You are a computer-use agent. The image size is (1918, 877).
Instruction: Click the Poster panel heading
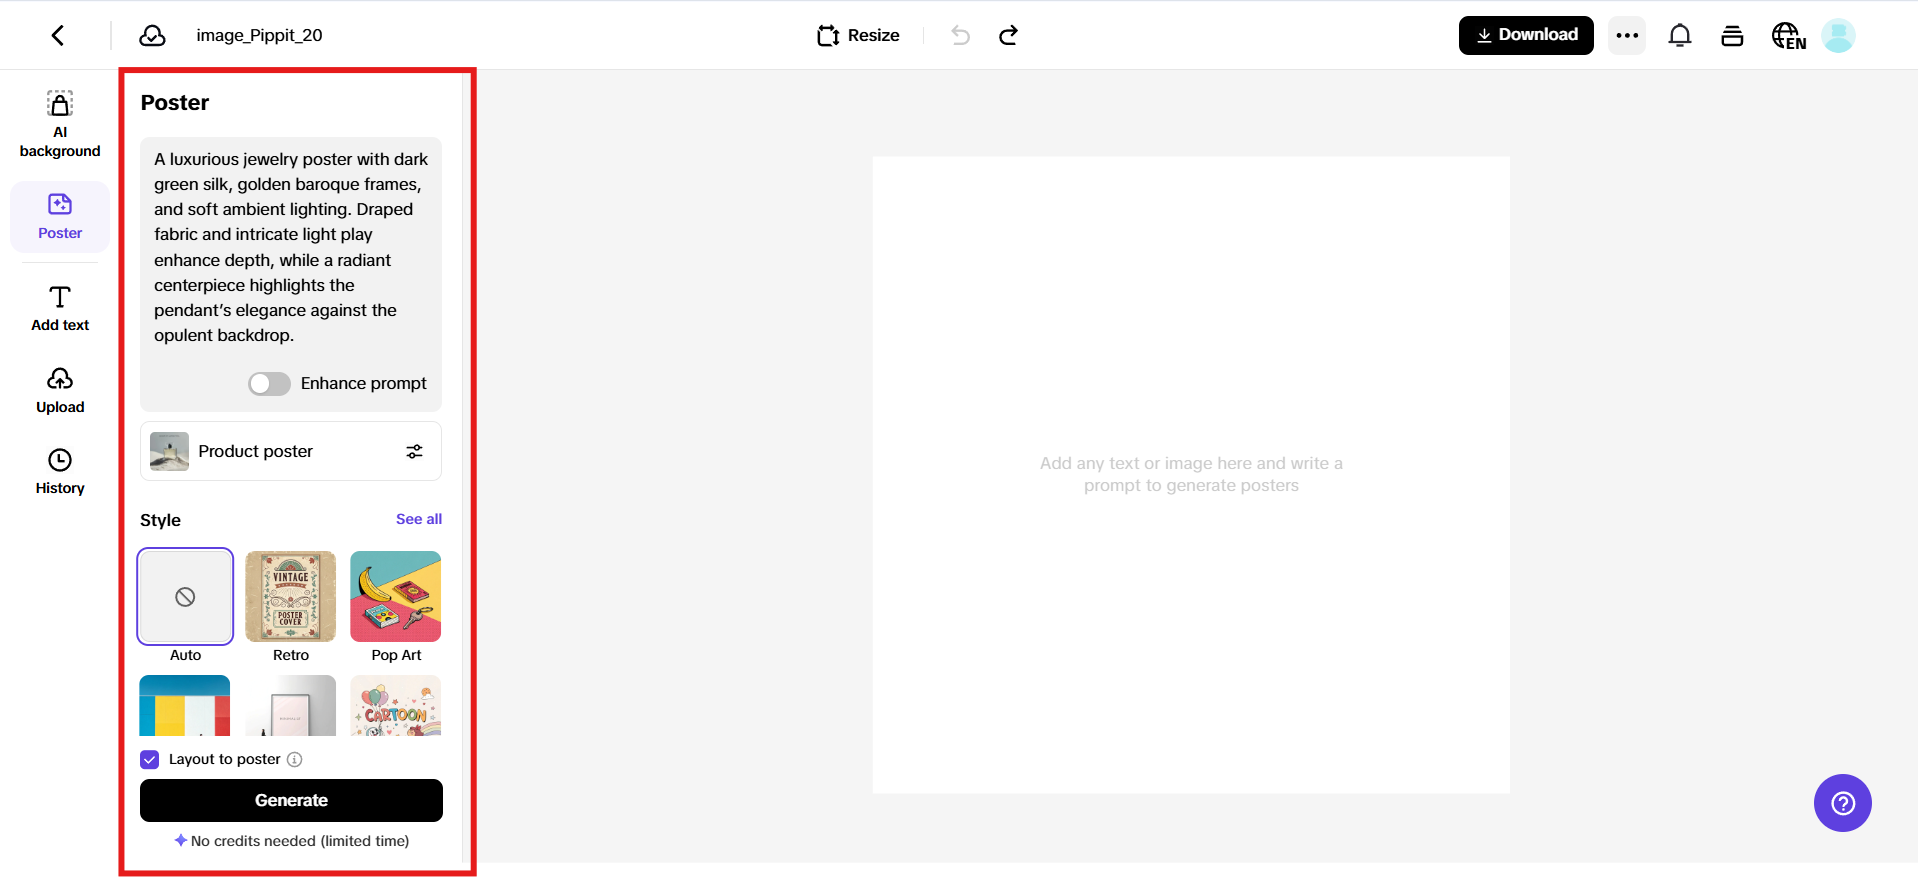[175, 103]
